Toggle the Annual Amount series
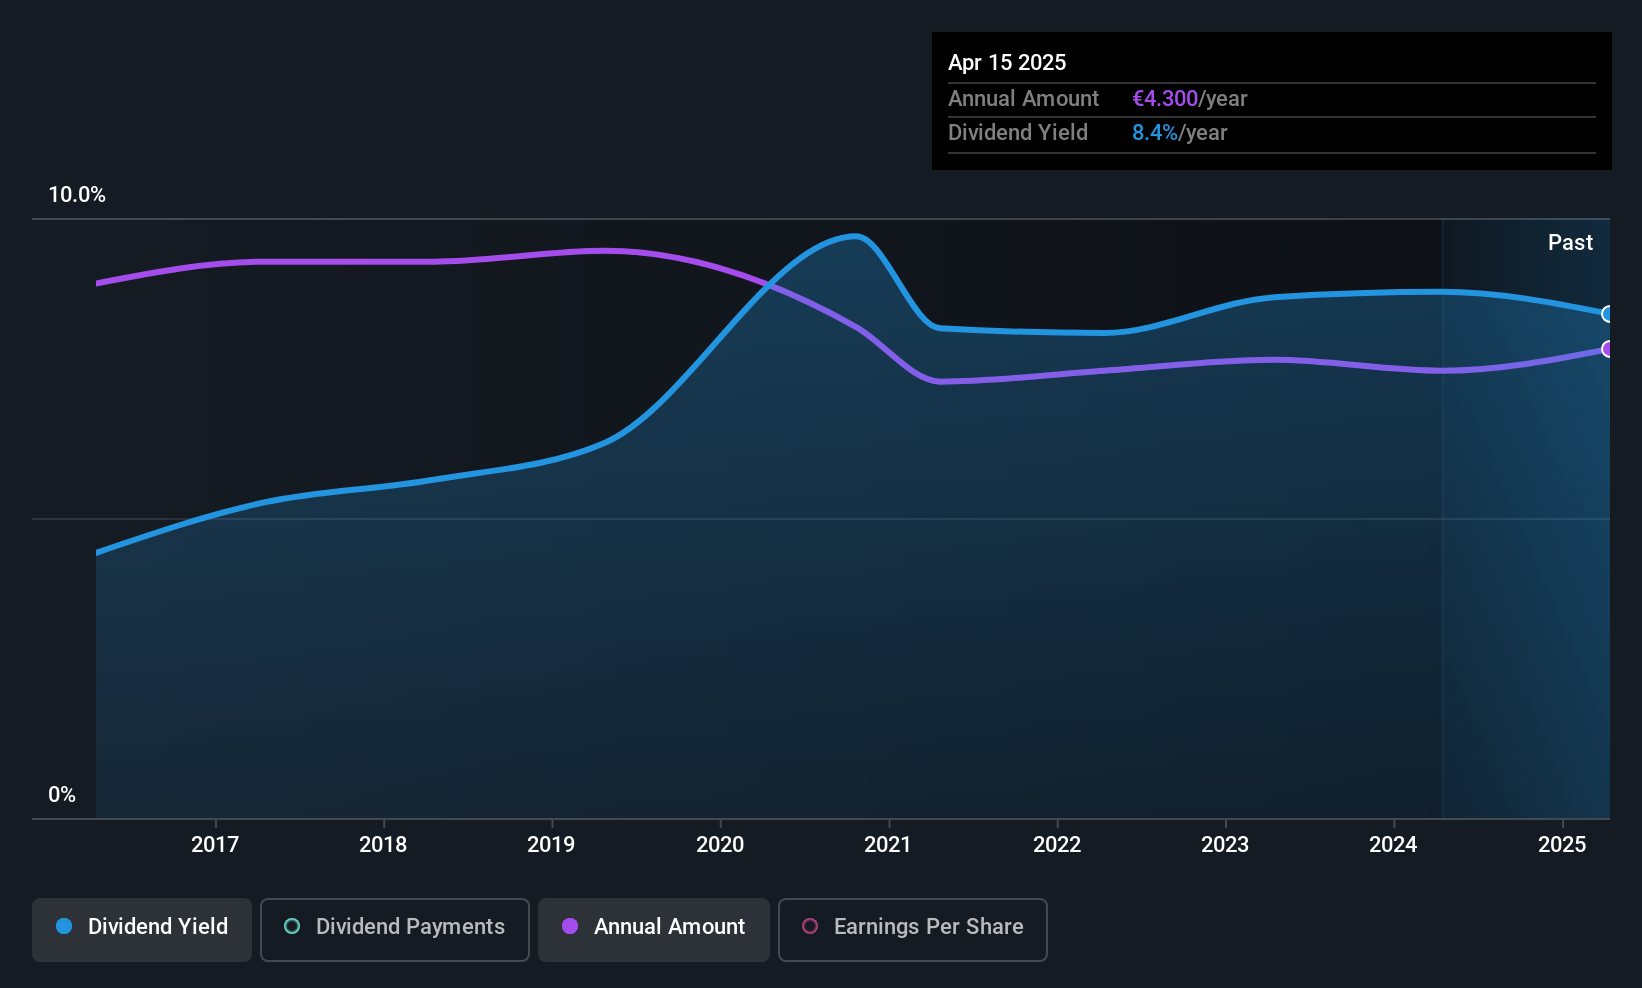Image resolution: width=1642 pixels, height=988 pixels. tap(654, 930)
